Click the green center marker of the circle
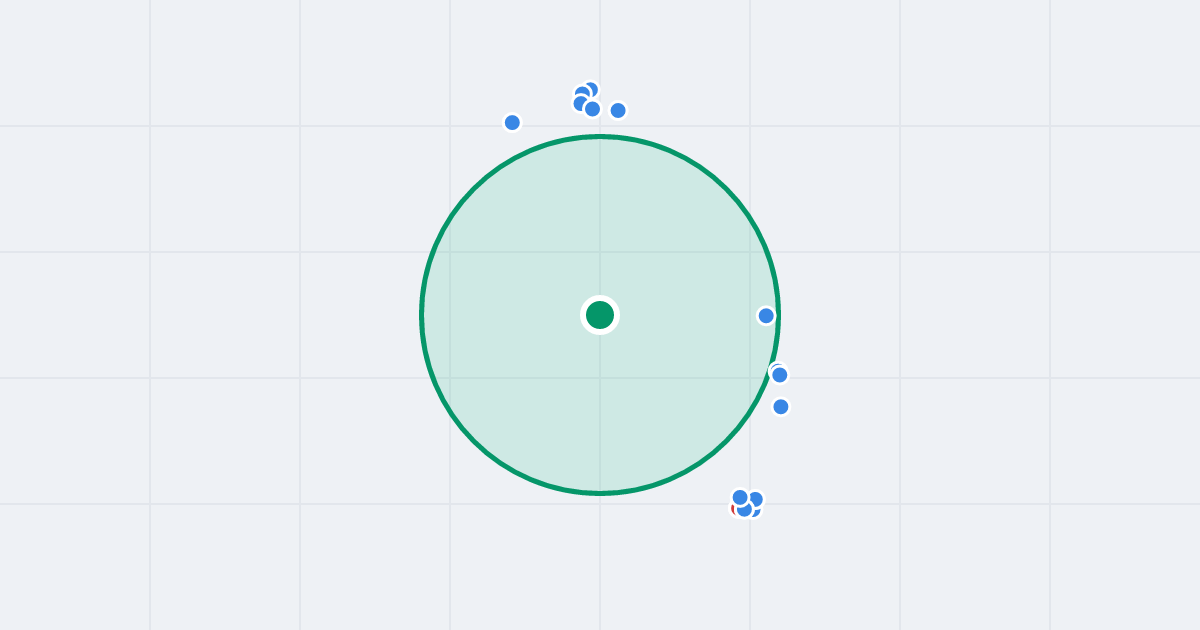This screenshot has height=630, width=1200. 600,315
